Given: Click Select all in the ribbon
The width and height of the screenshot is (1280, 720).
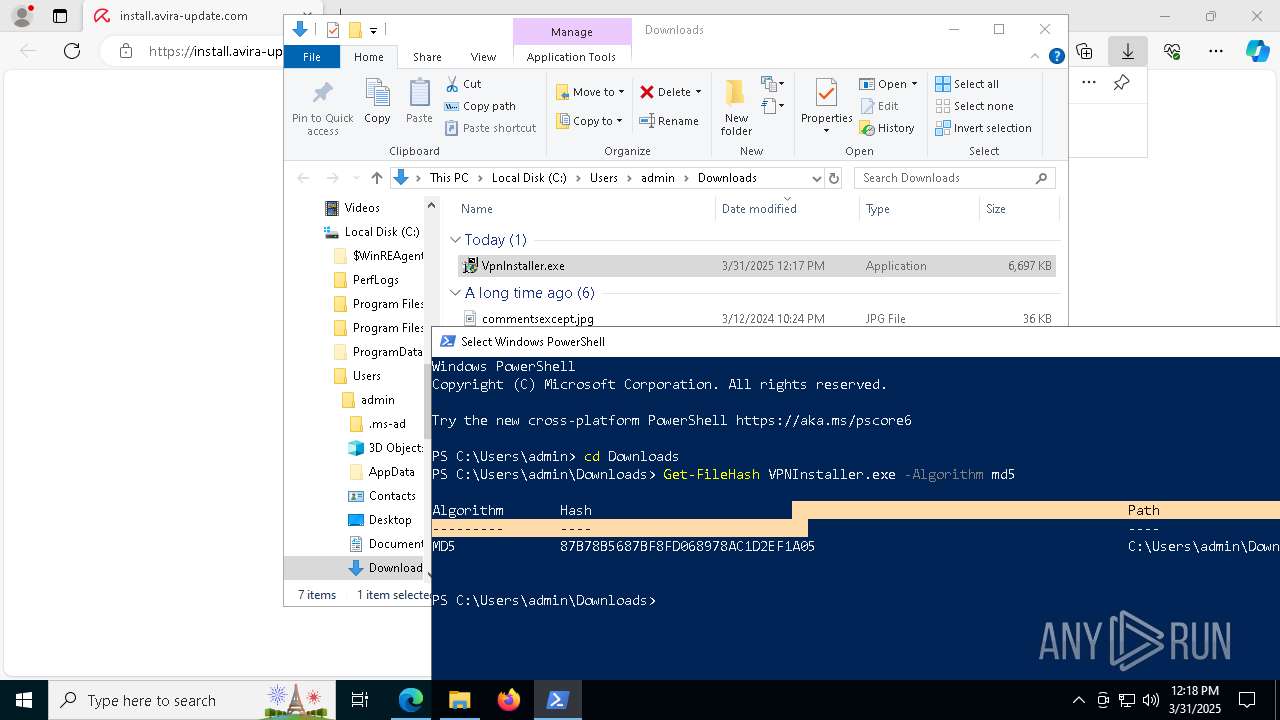Looking at the screenshot, I should pyautogui.click(x=967, y=84).
